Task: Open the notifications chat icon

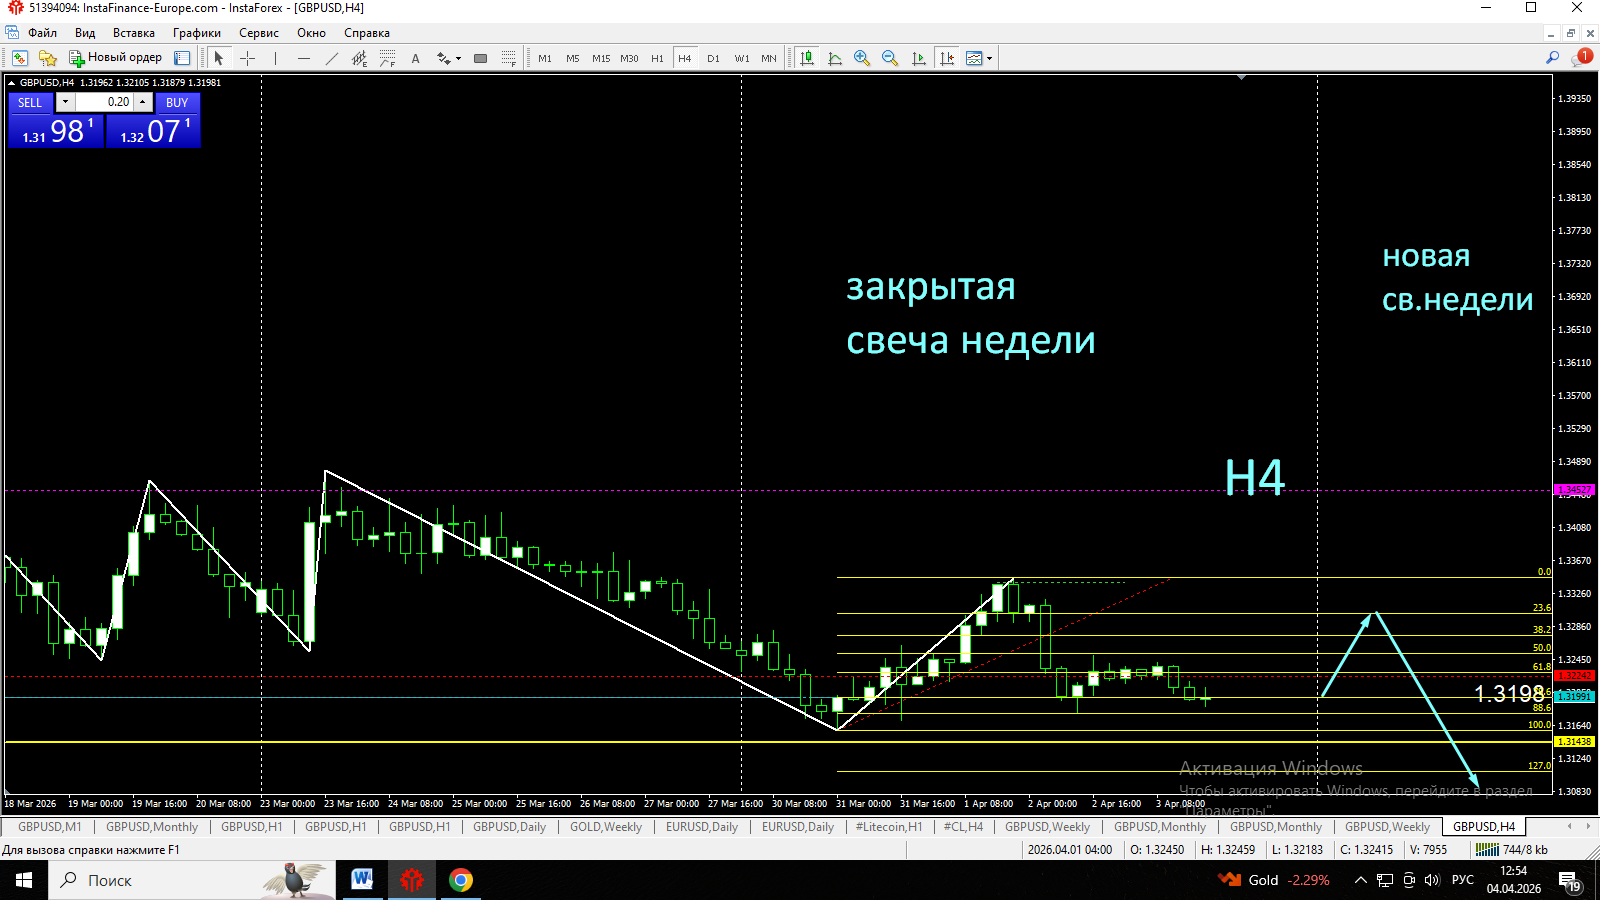Action: 1581,58
